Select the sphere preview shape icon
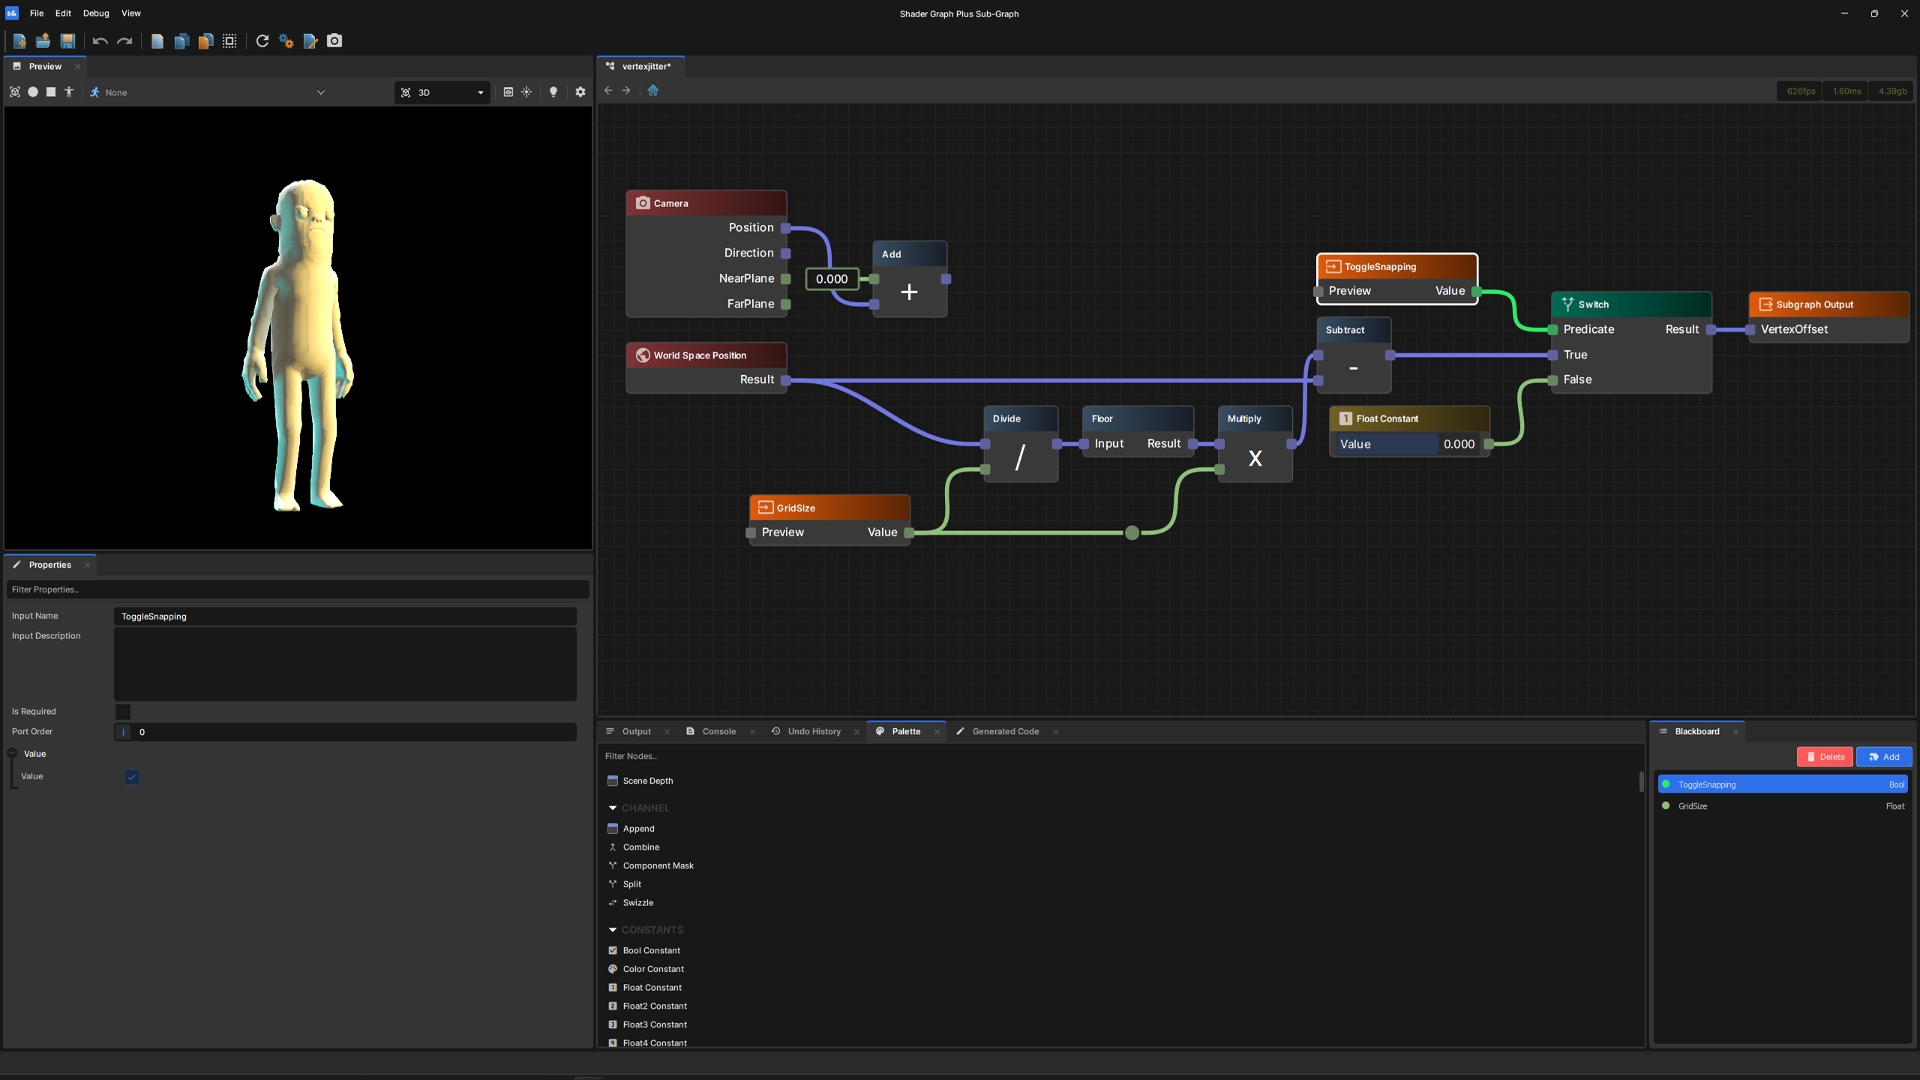The image size is (1920, 1080). pyautogui.click(x=33, y=92)
